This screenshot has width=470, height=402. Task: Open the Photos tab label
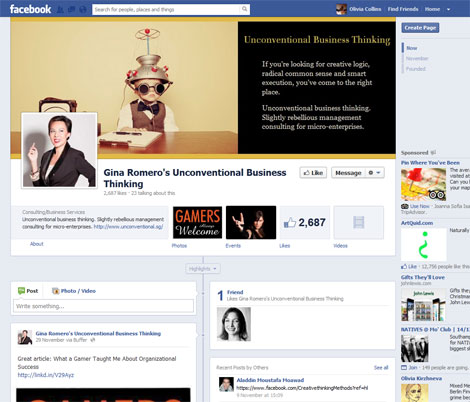179,246
